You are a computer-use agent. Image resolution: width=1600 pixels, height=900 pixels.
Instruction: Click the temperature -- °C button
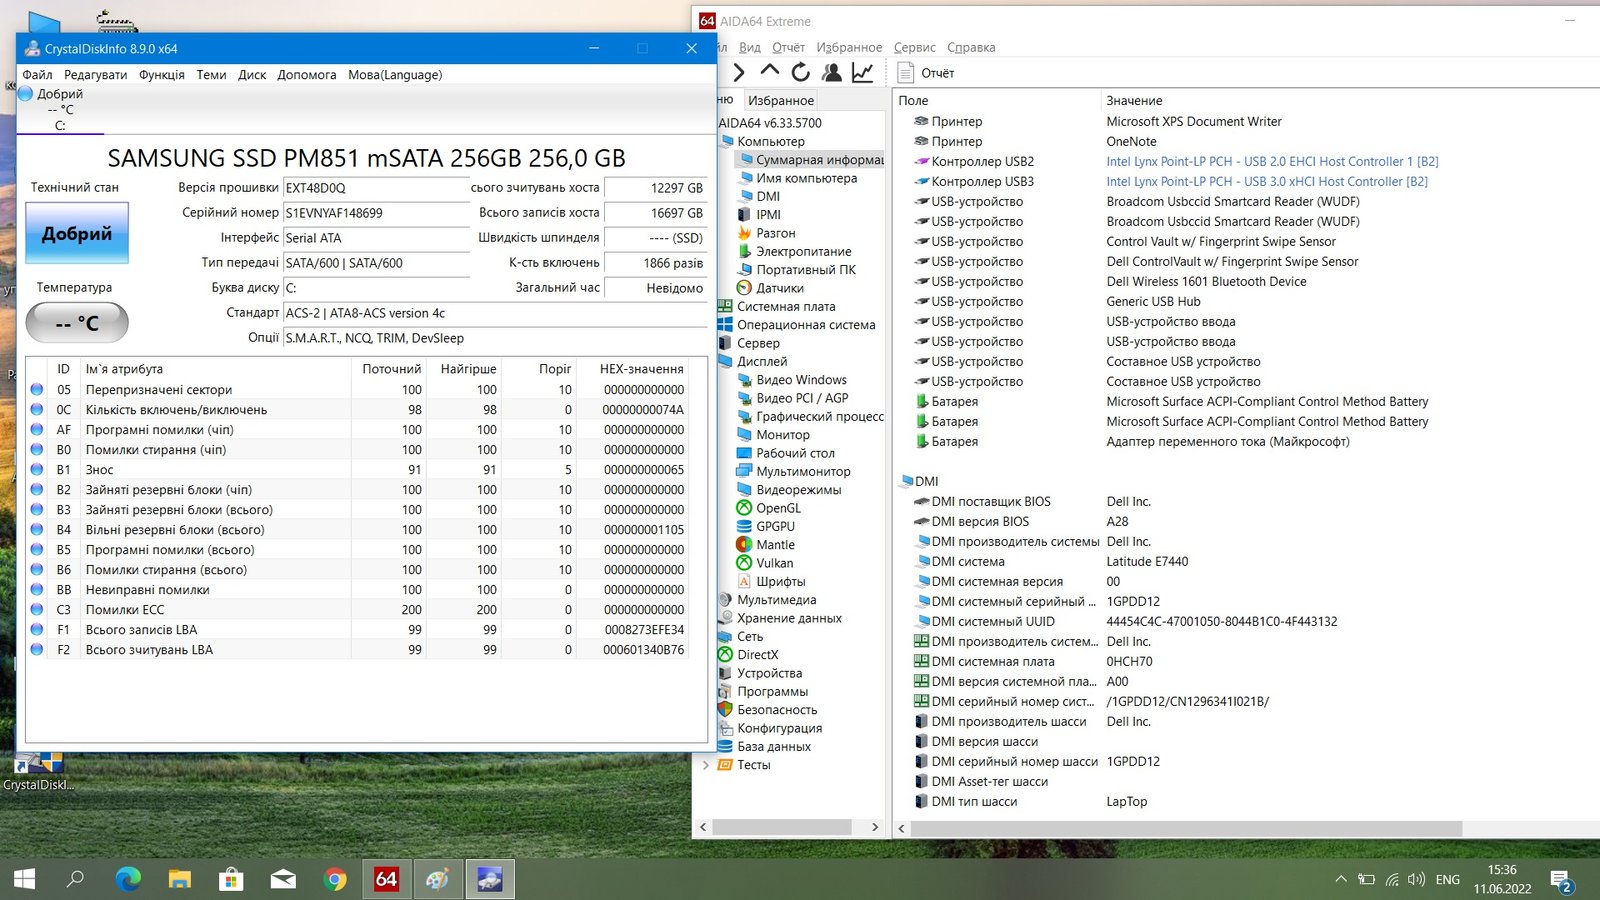[77, 323]
